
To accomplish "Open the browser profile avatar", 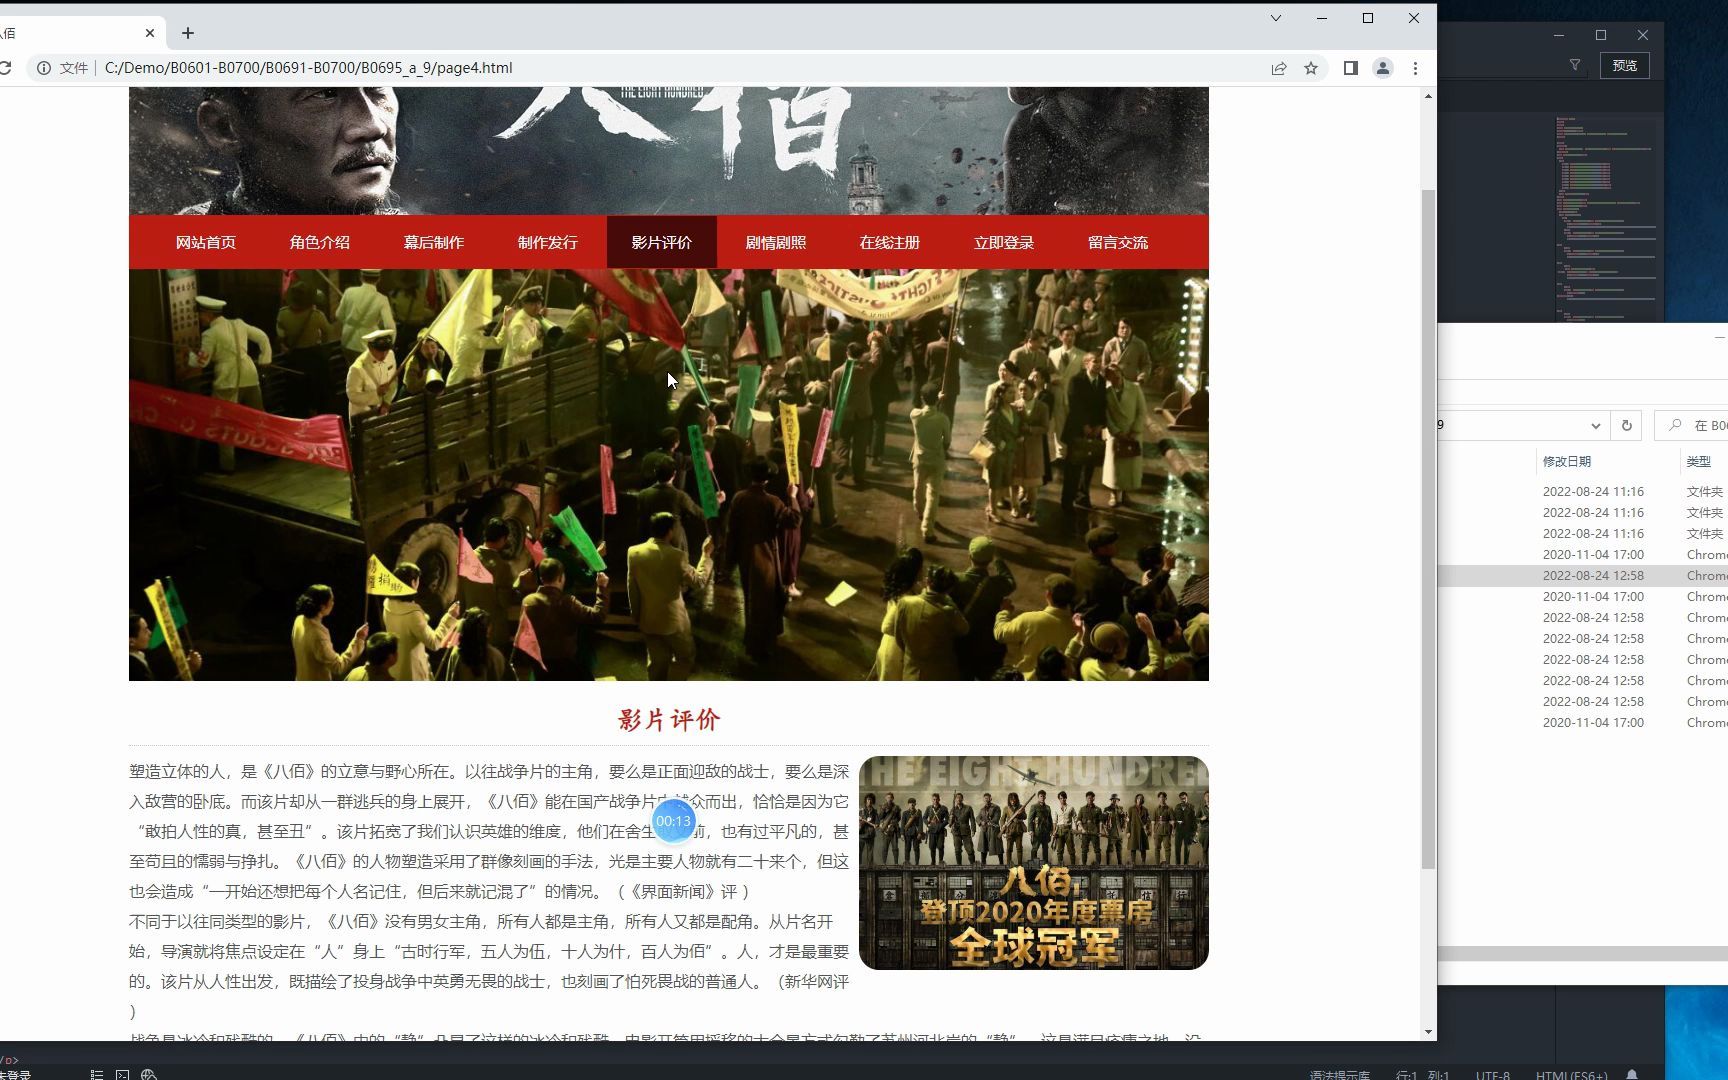I will click(x=1383, y=68).
